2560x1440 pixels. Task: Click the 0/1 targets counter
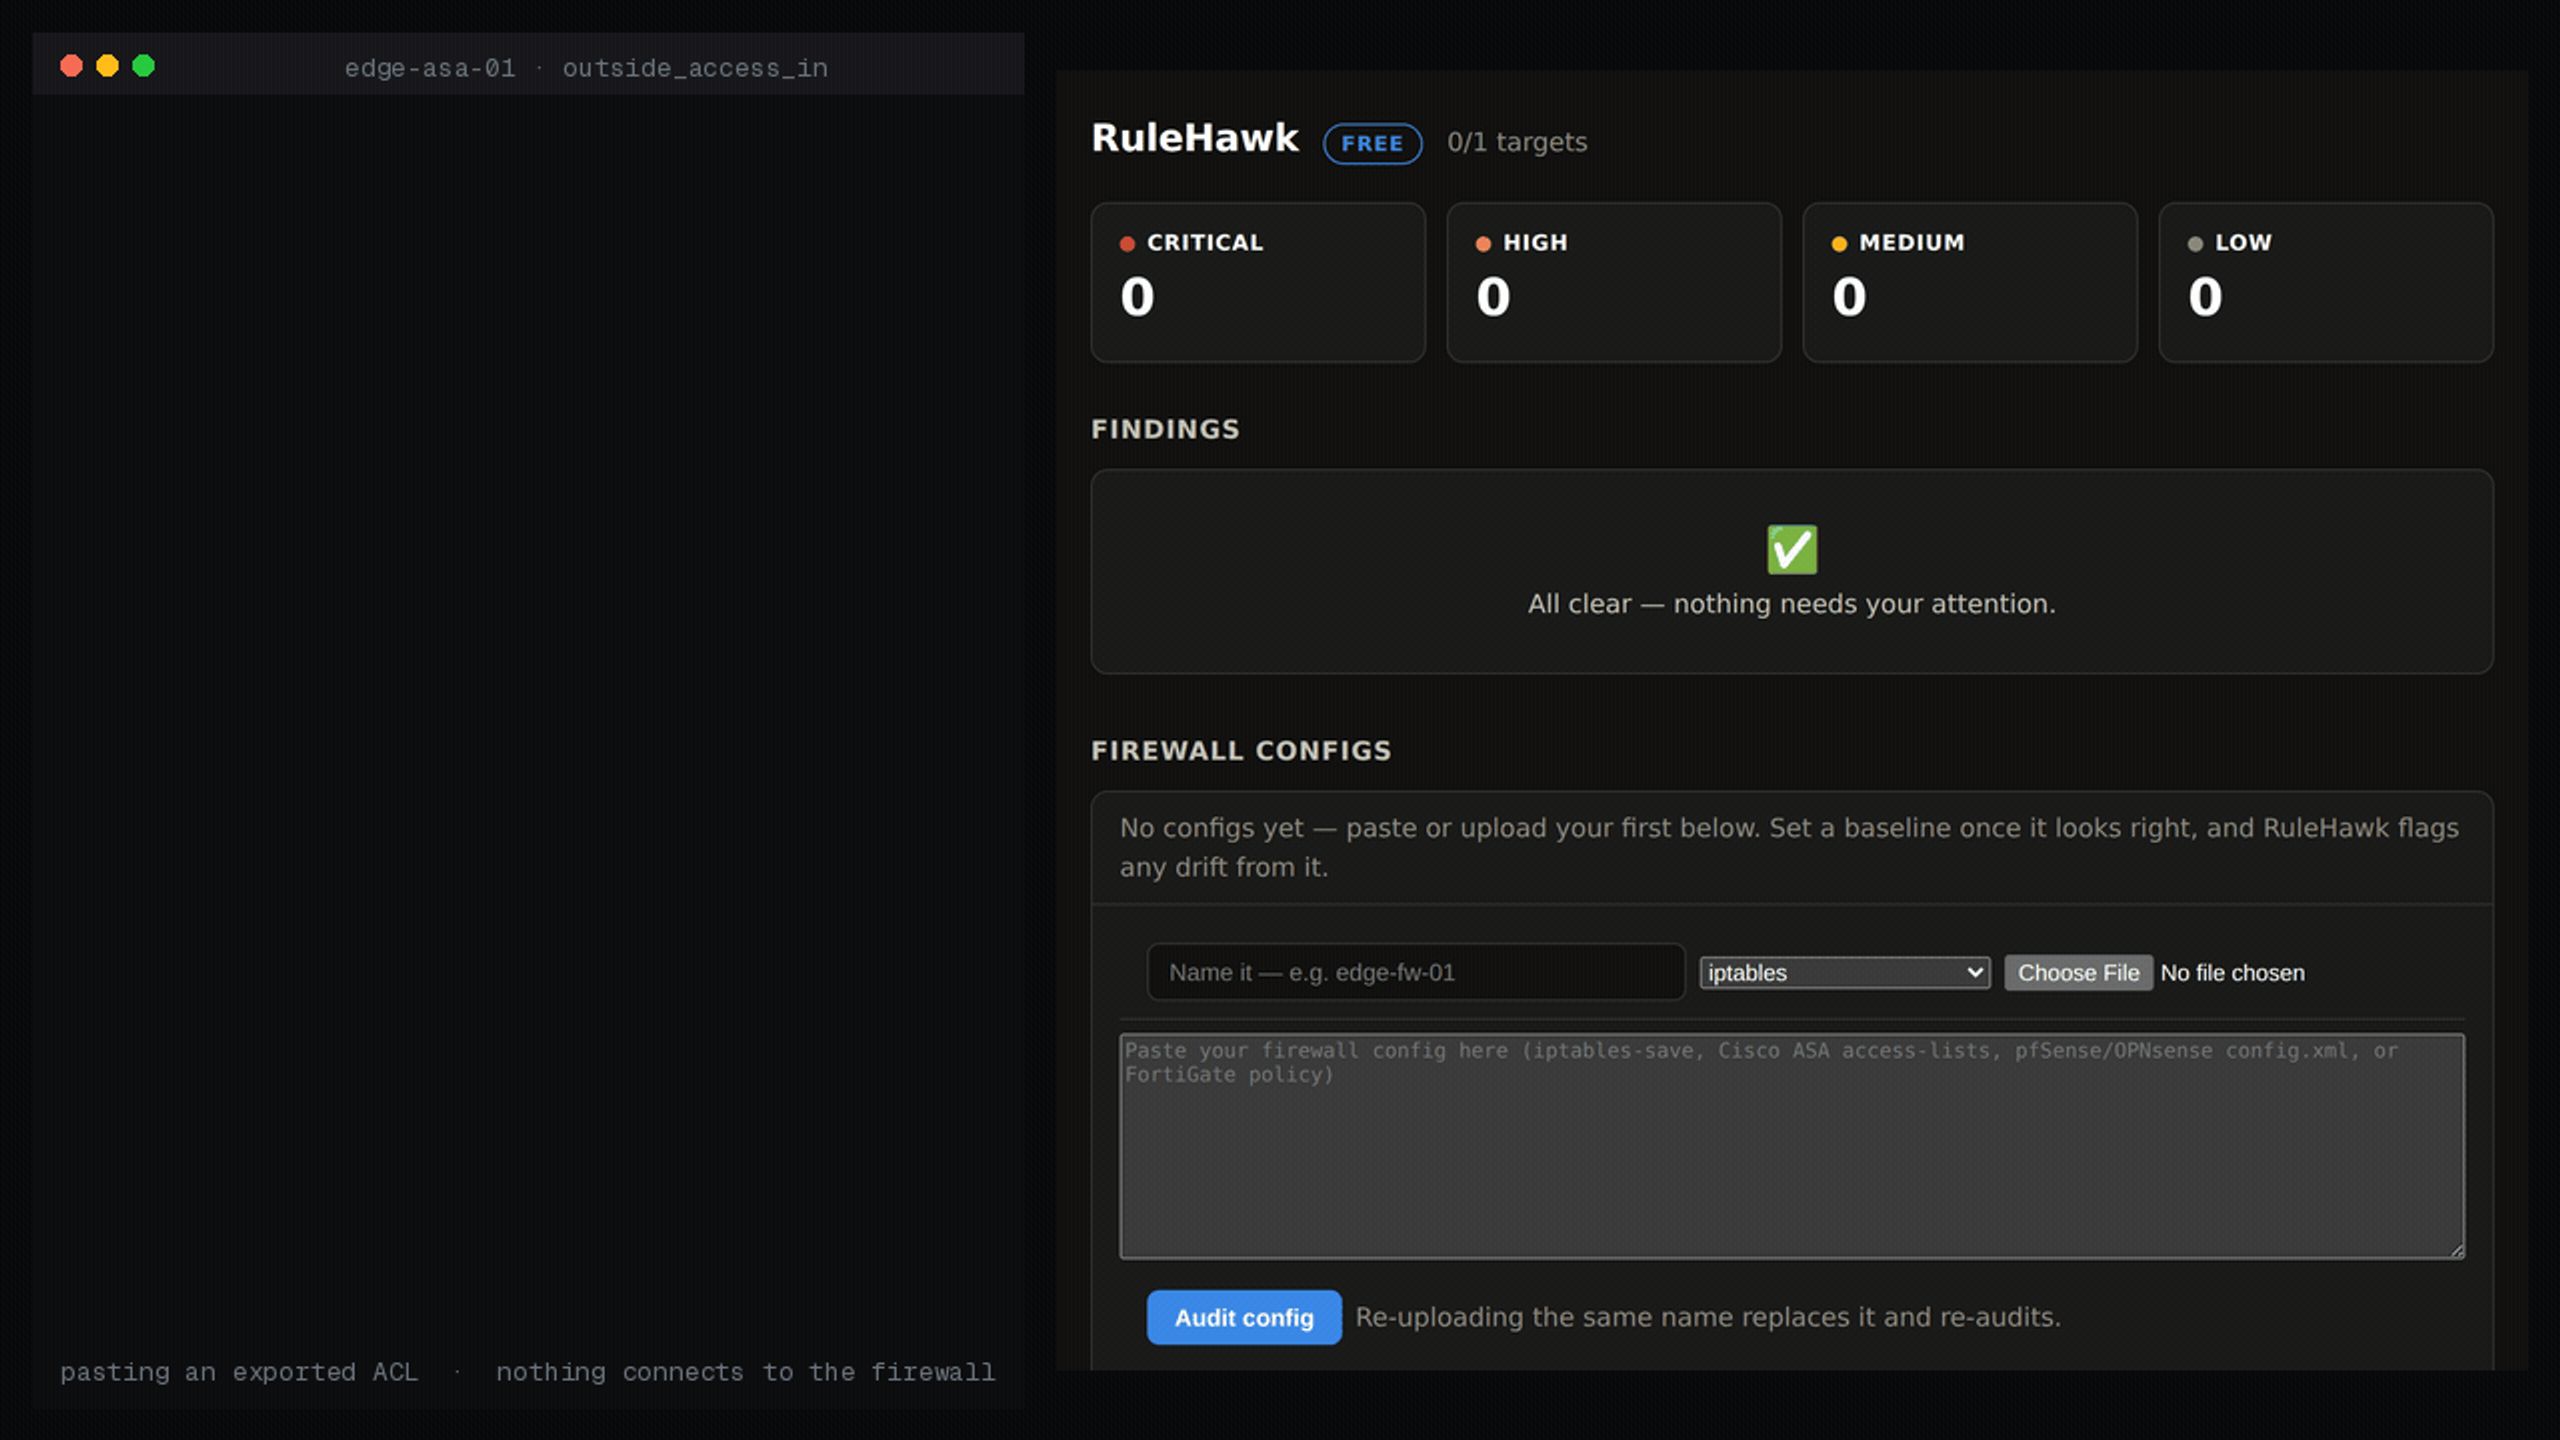point(1517,142)
